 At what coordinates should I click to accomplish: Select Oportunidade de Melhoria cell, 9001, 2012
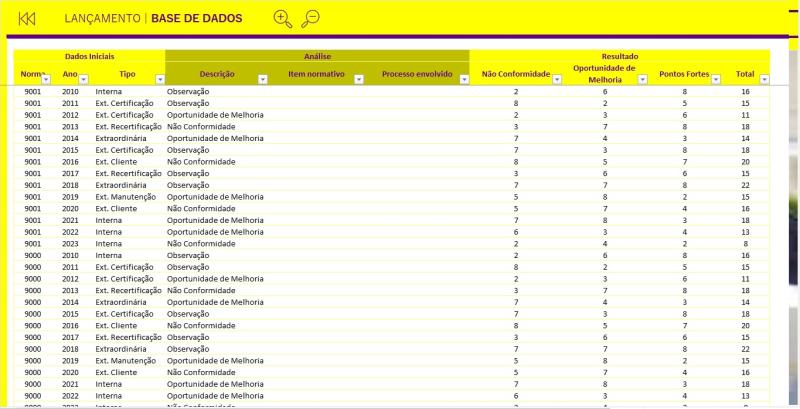pos(215,115)
